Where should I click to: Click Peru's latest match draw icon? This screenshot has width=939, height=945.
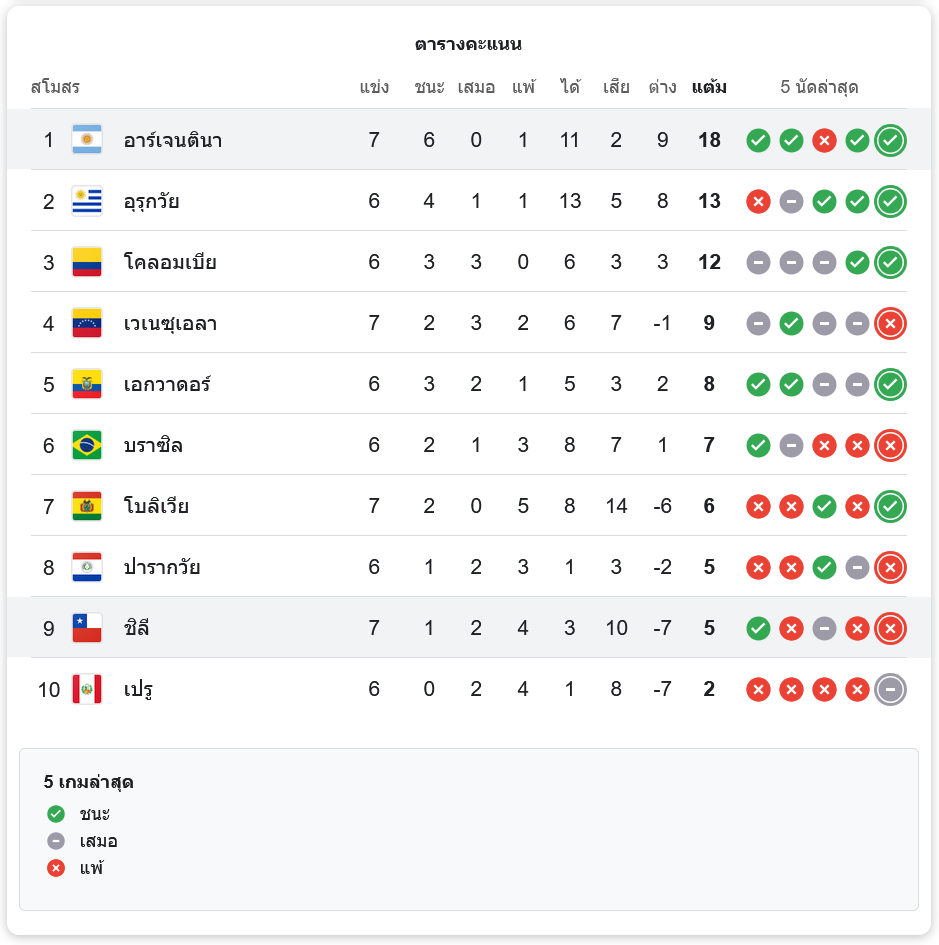point(890,689)
